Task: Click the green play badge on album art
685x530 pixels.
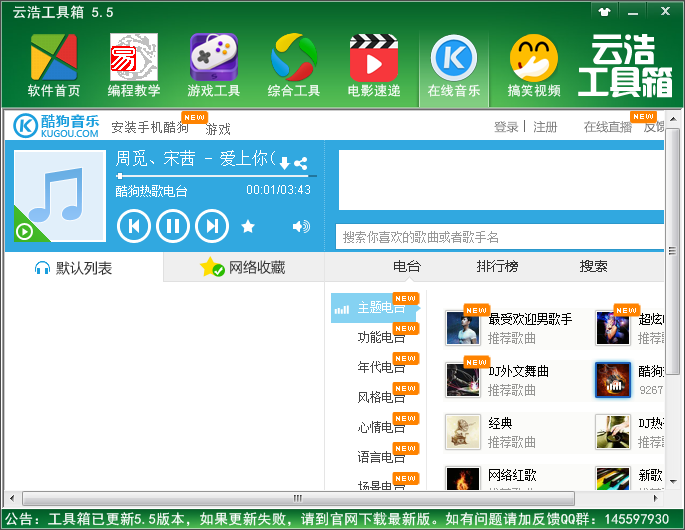Action: pos(24,232)
